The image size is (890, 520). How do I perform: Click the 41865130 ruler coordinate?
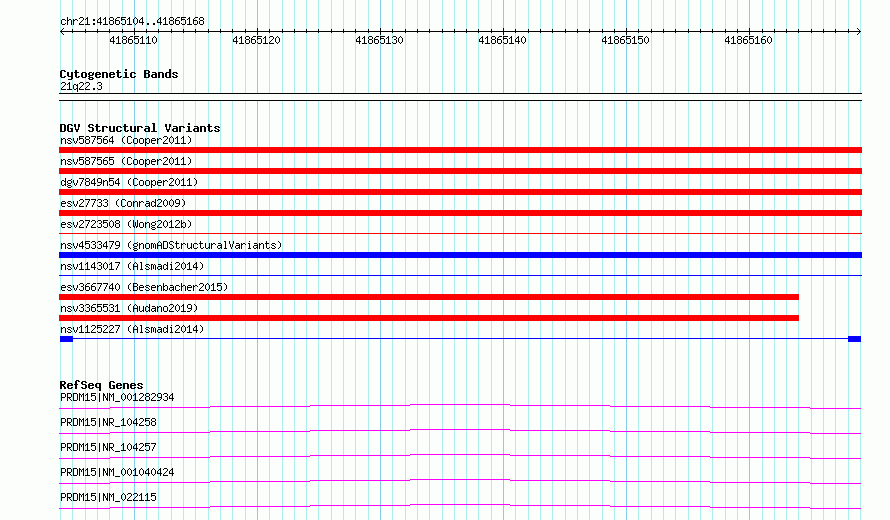click(x=379, y=40)
